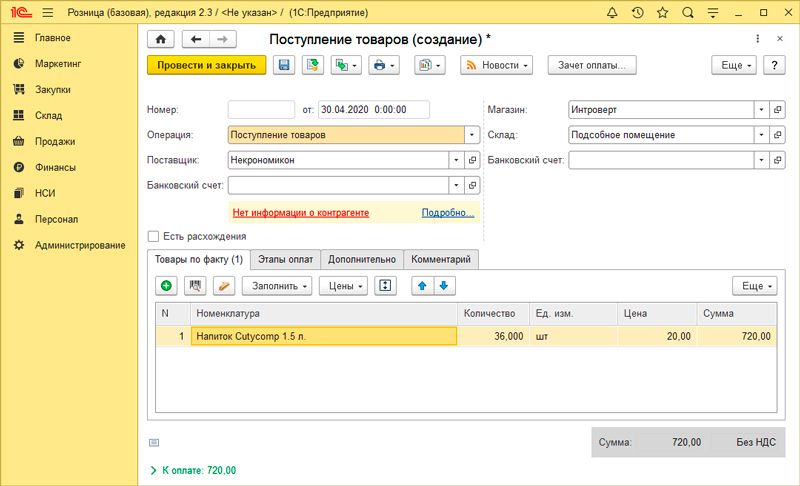Open Закупки section
Screen dimensions: 800x486
53,90
